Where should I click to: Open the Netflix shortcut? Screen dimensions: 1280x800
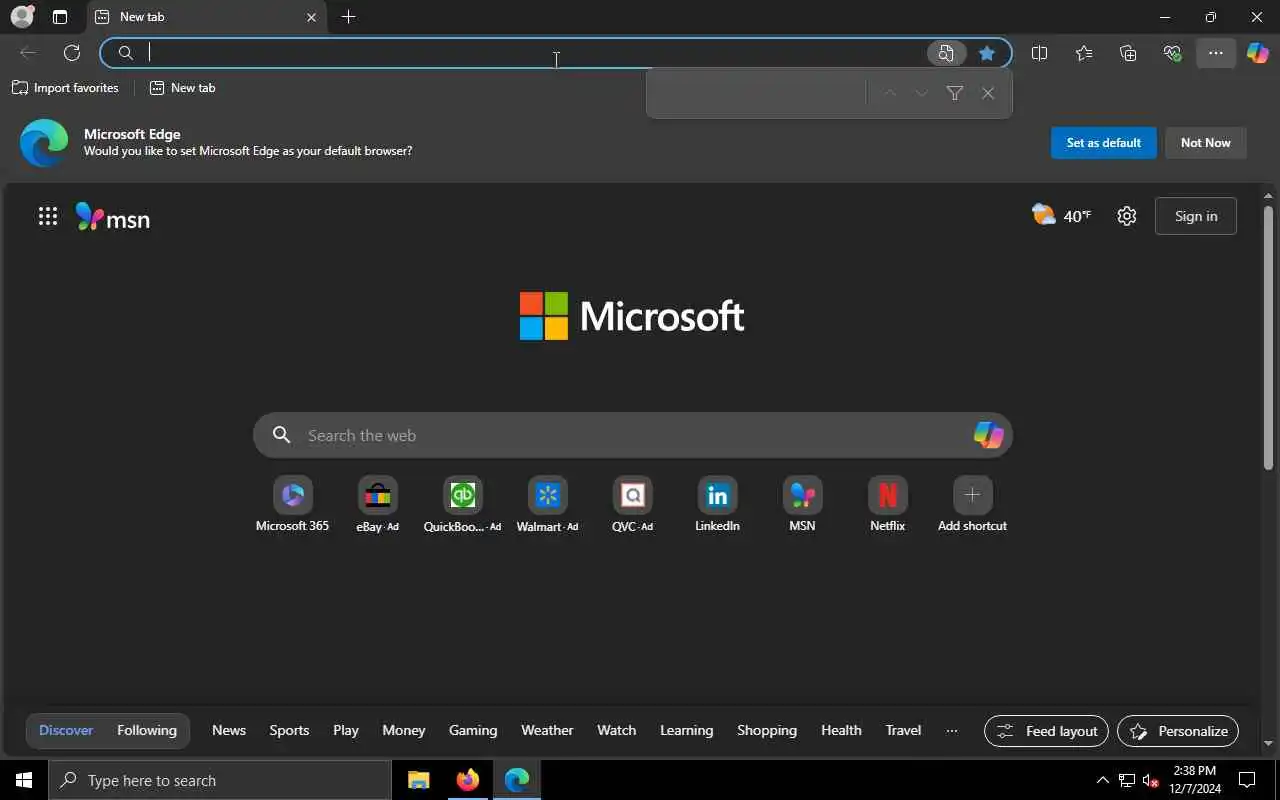tap(887, 504)
